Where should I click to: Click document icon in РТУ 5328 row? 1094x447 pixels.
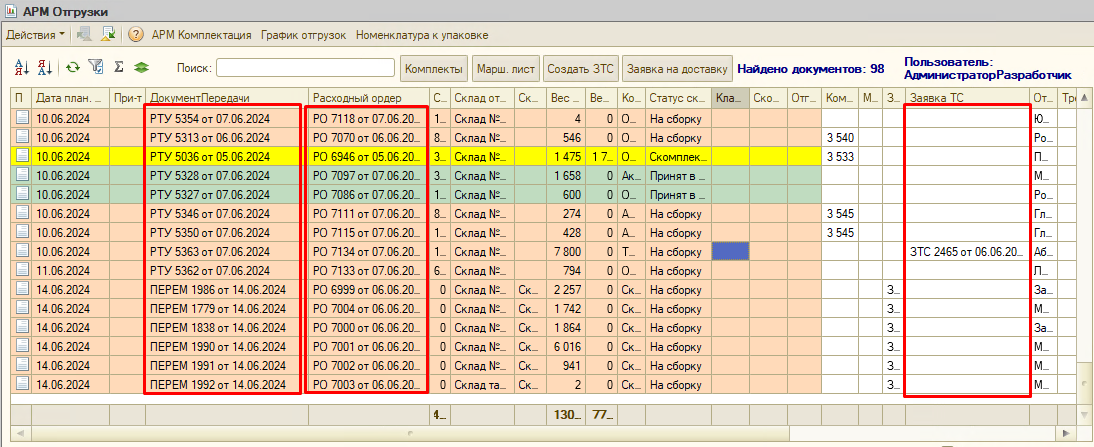(x=22, y=175)
